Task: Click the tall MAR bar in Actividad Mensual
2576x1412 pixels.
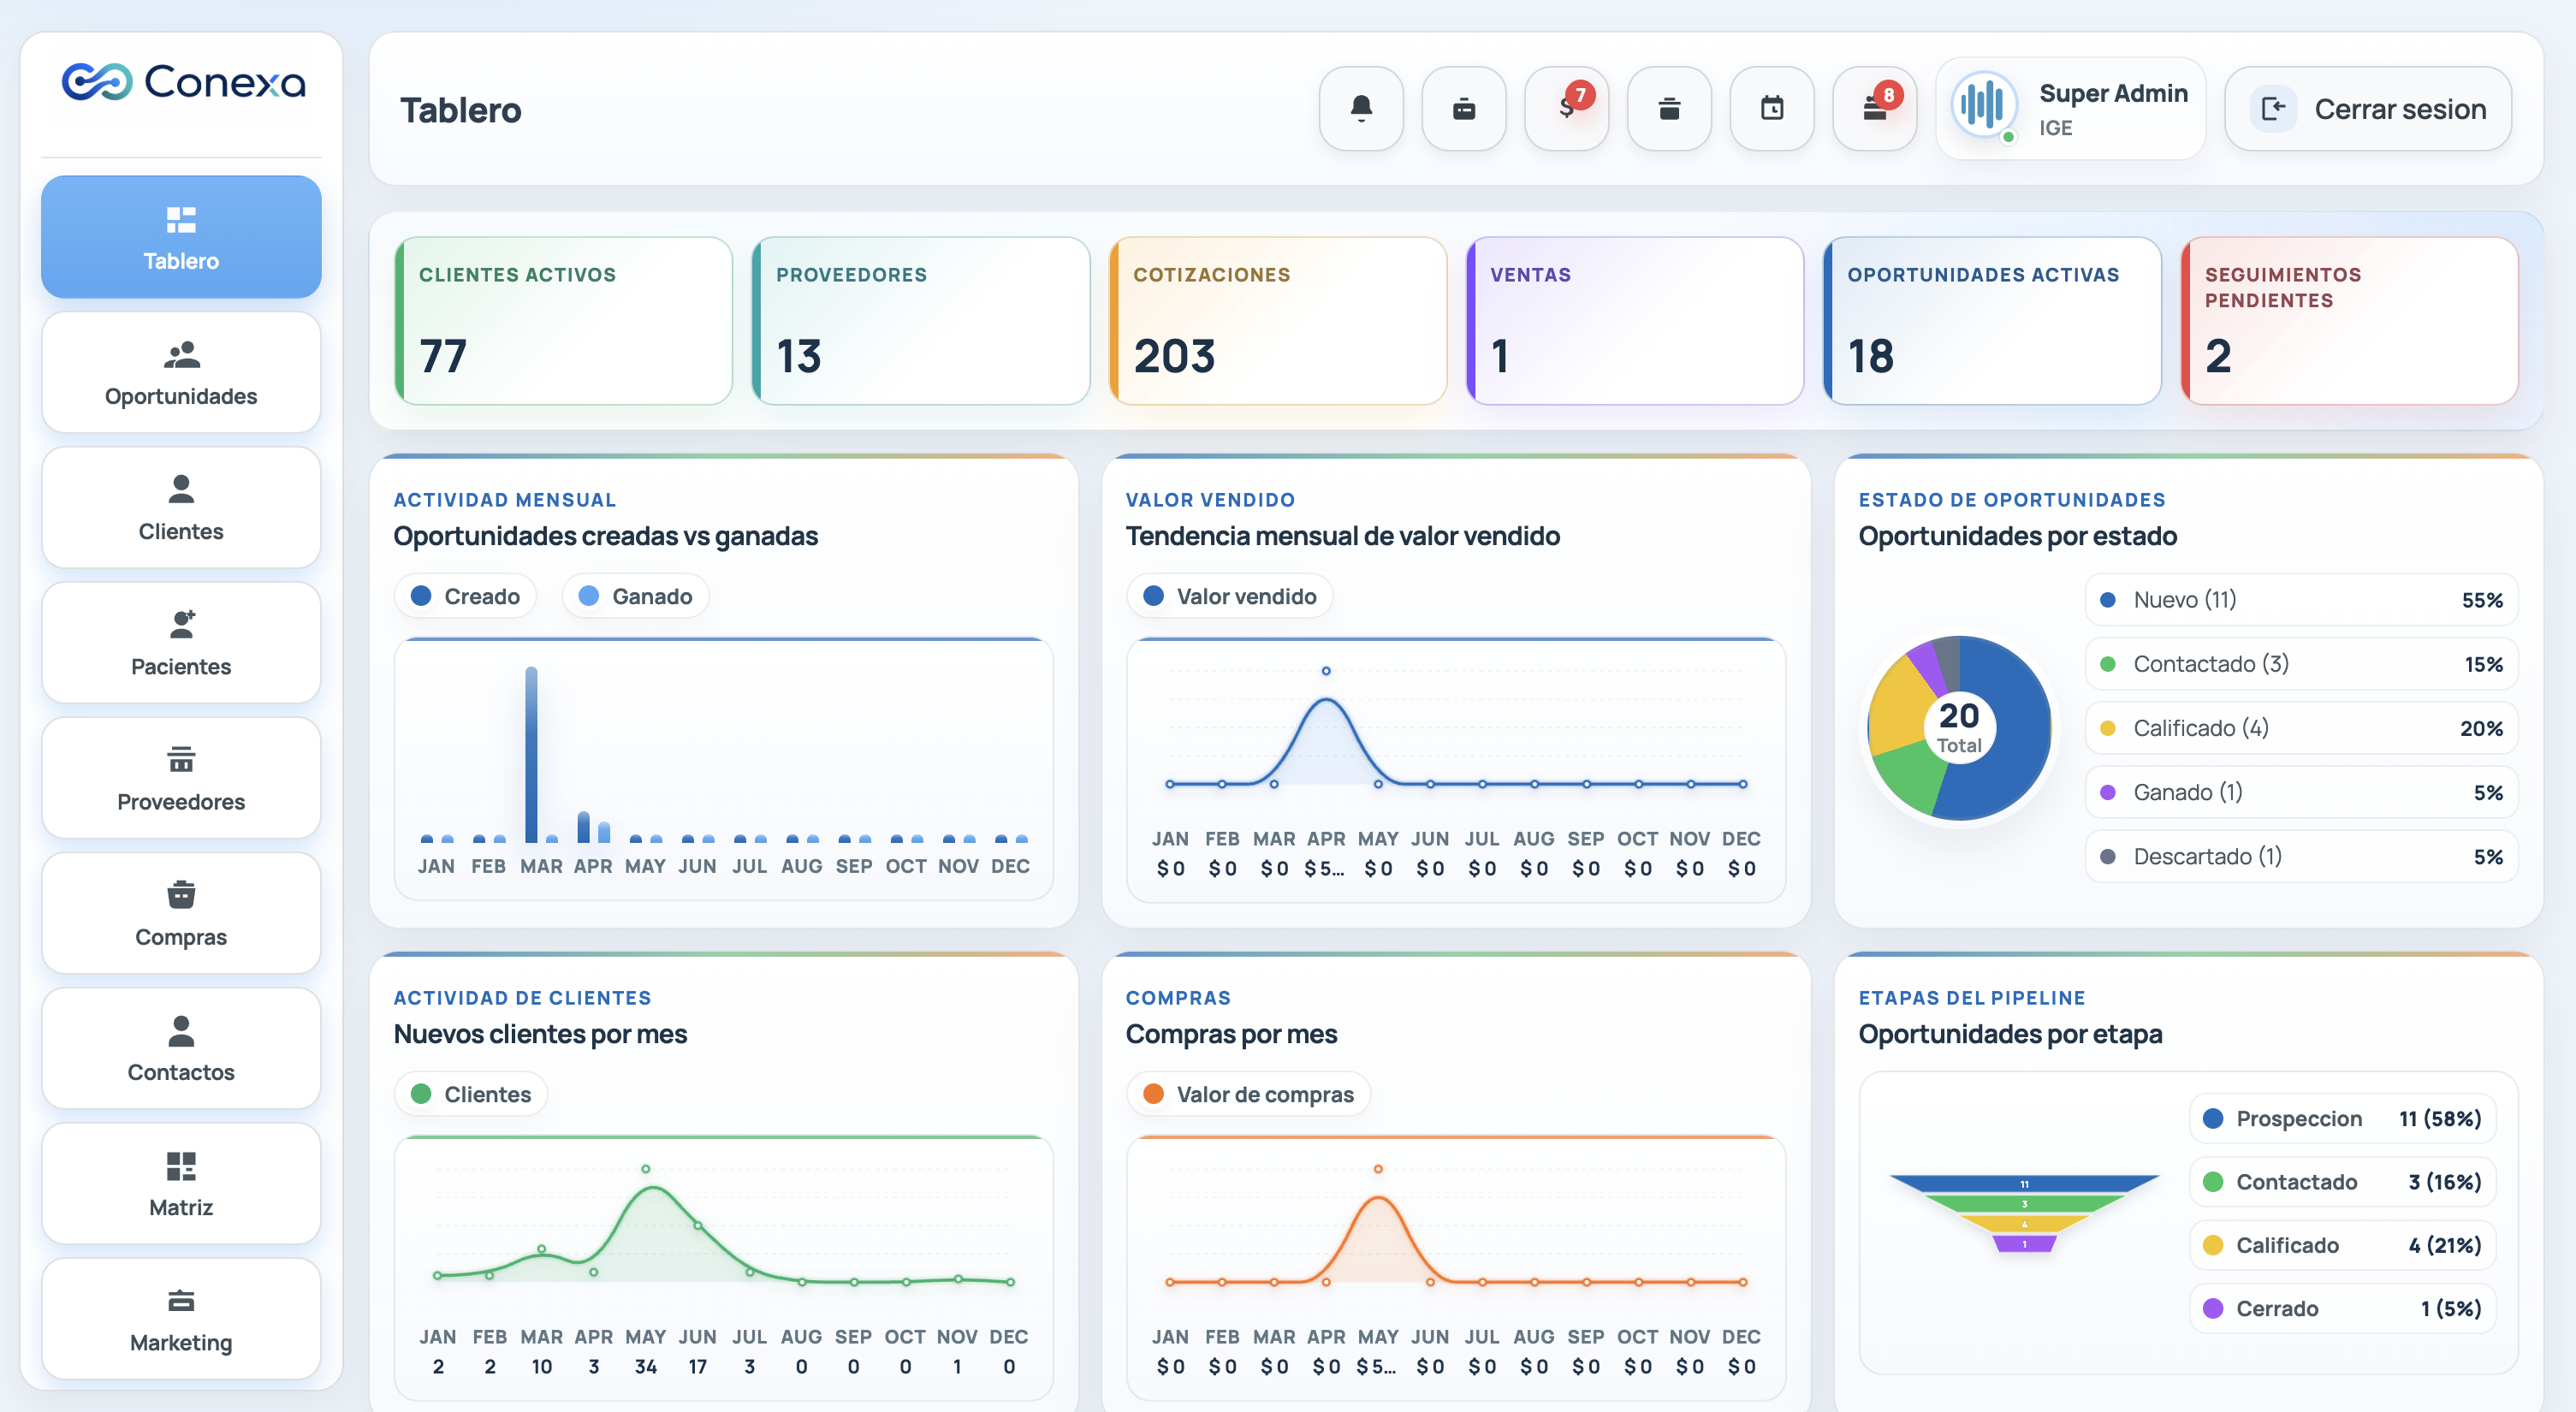Action: click(x=531, y=755)
